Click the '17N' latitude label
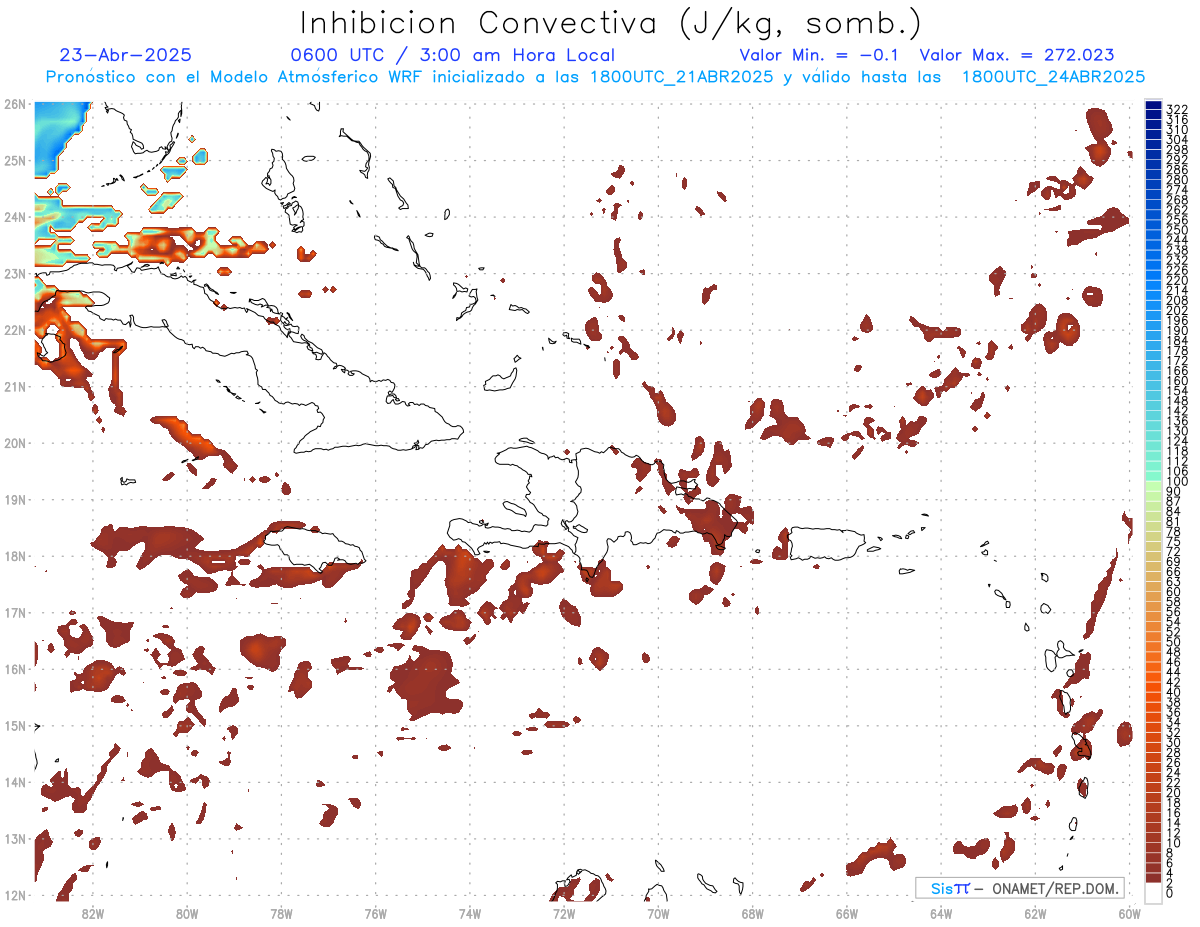 click(x=15, y=612)
